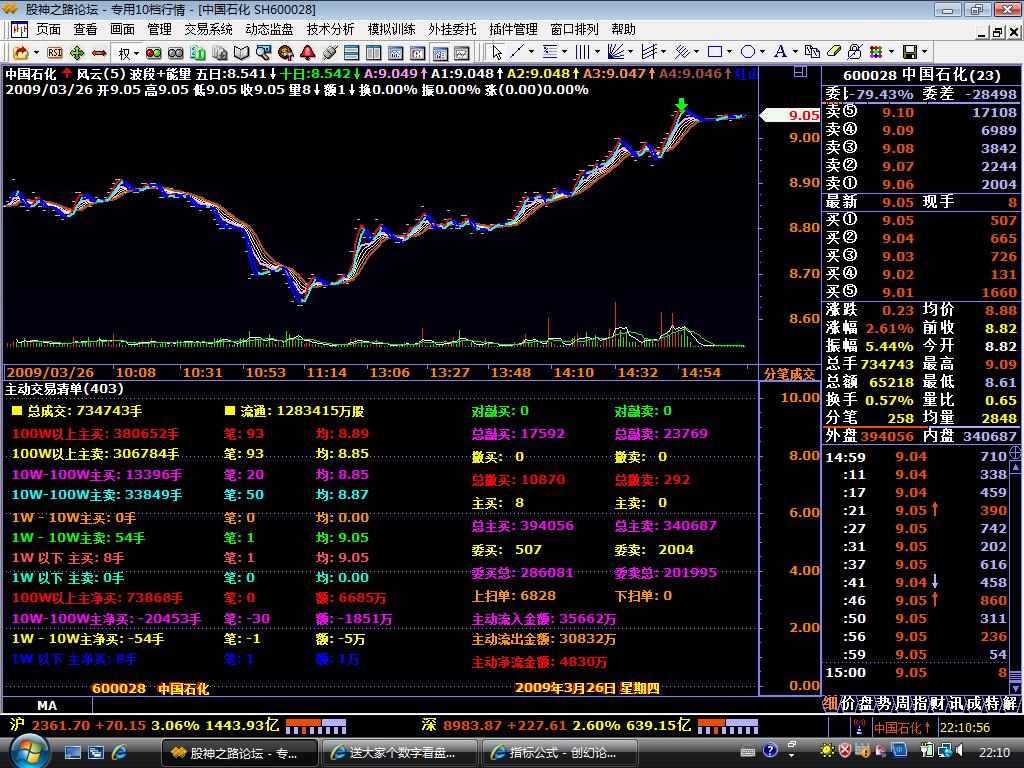Click the green four-way arrow icon
Viewport: 1024px width, 768px height.
(77, 52)
